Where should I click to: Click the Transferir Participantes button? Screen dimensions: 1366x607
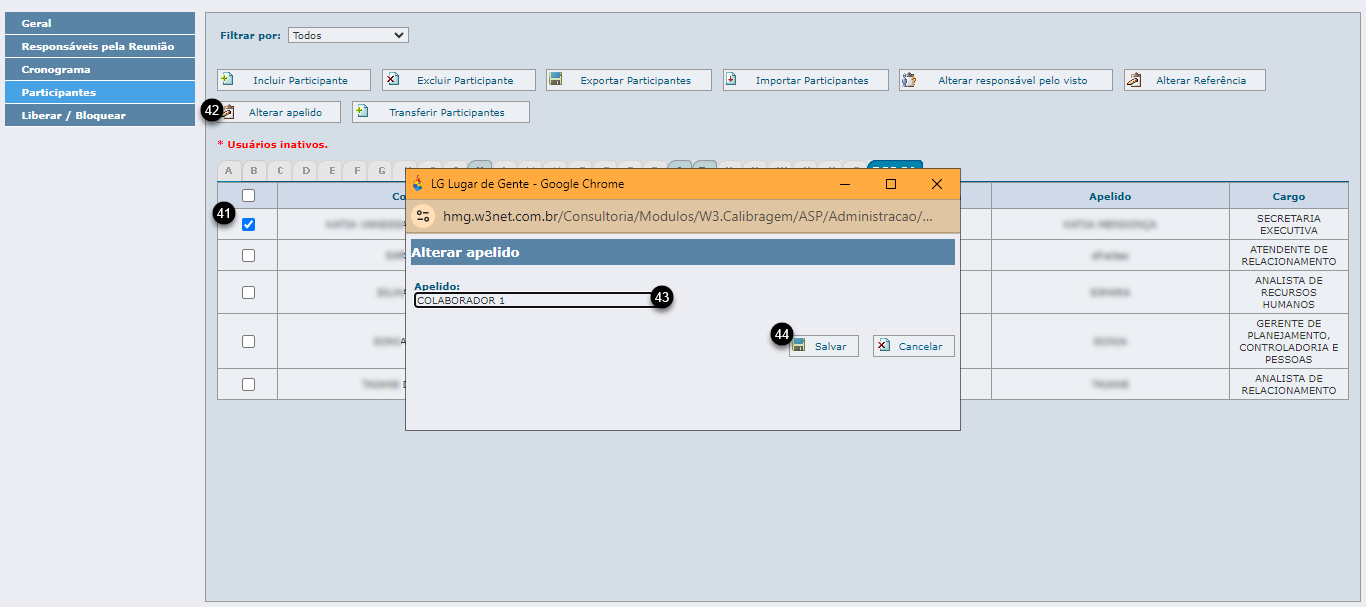(x=441, y=112)
